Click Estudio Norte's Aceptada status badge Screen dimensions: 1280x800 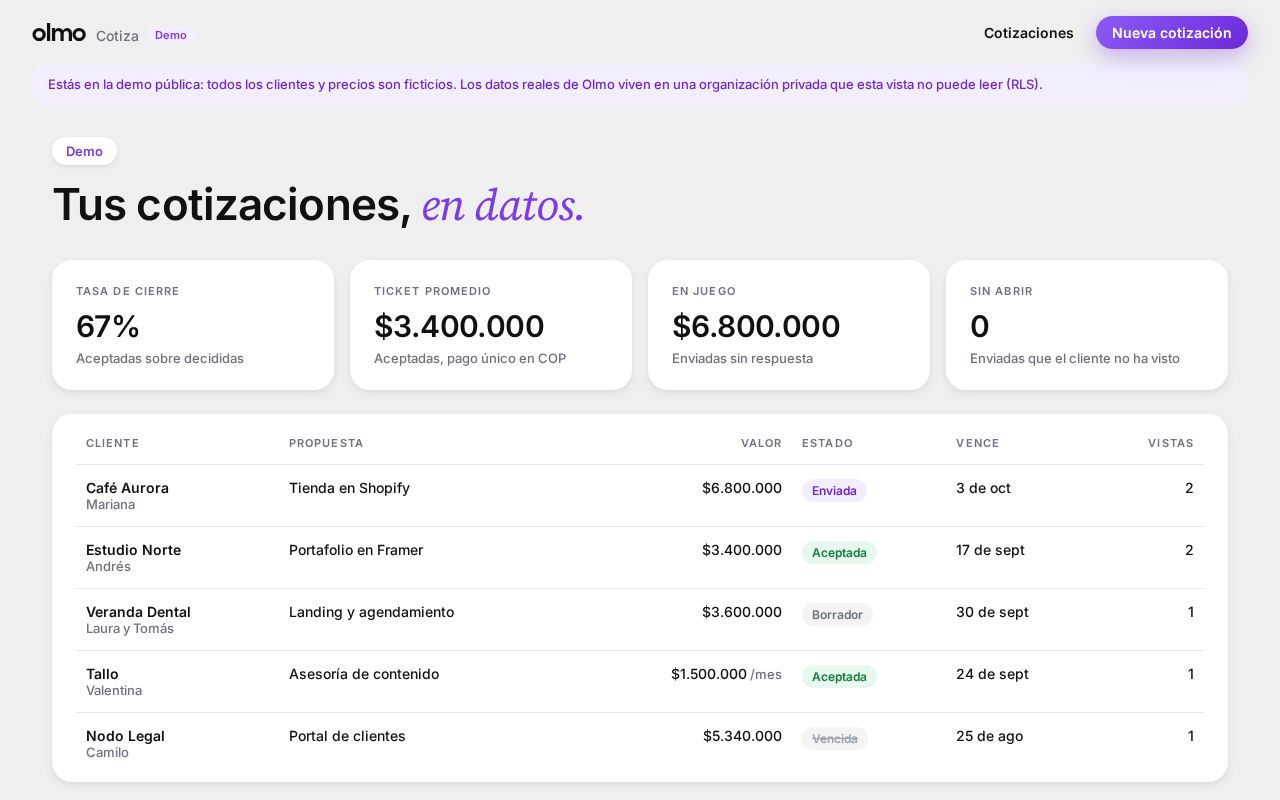839,553
